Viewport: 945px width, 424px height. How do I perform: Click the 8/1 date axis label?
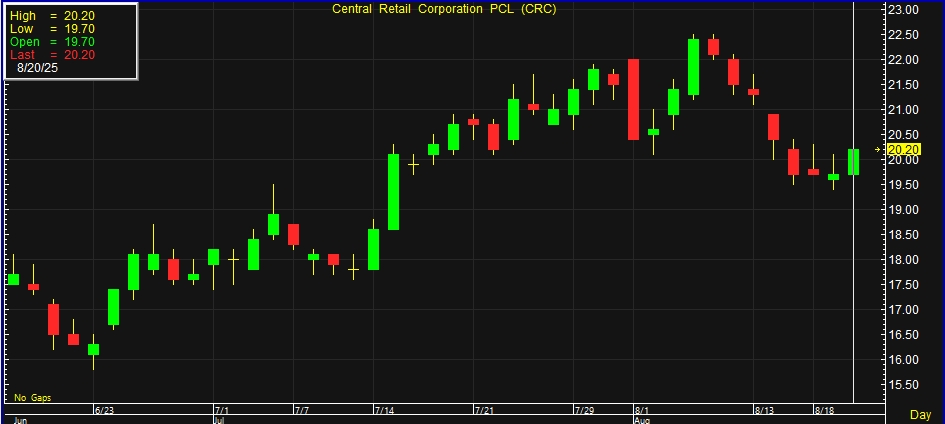pos(642,410)
